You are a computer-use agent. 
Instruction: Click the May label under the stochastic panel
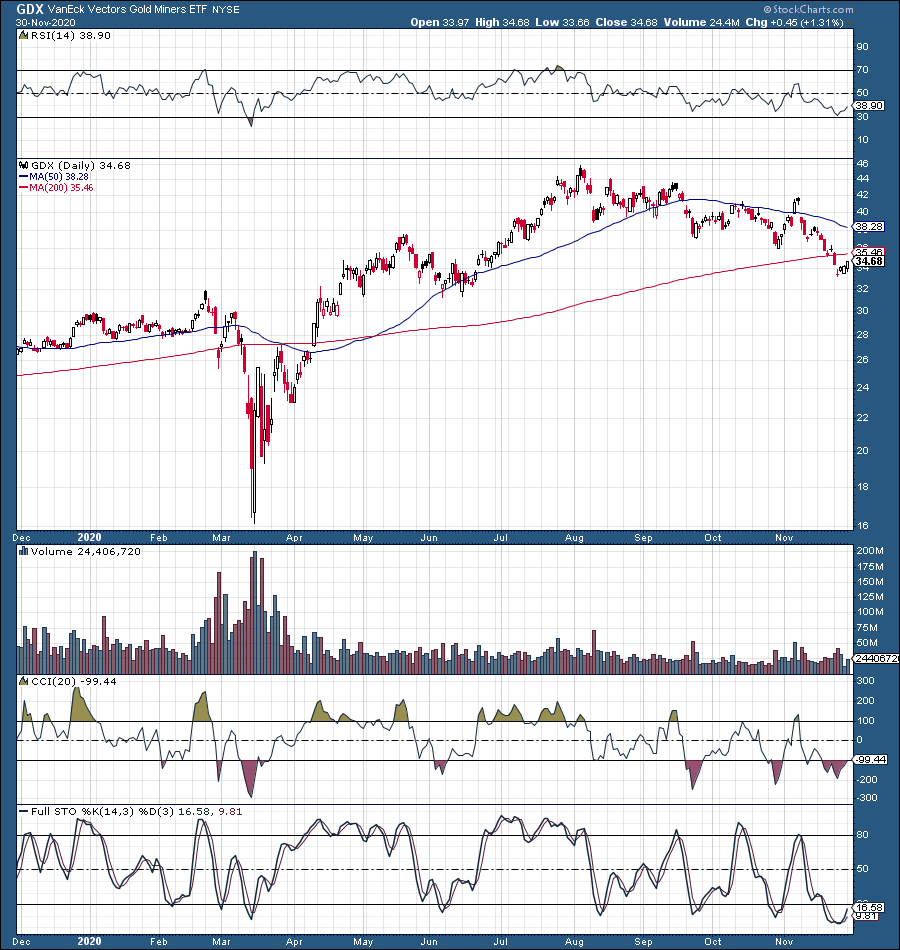(x=363, y=942)
